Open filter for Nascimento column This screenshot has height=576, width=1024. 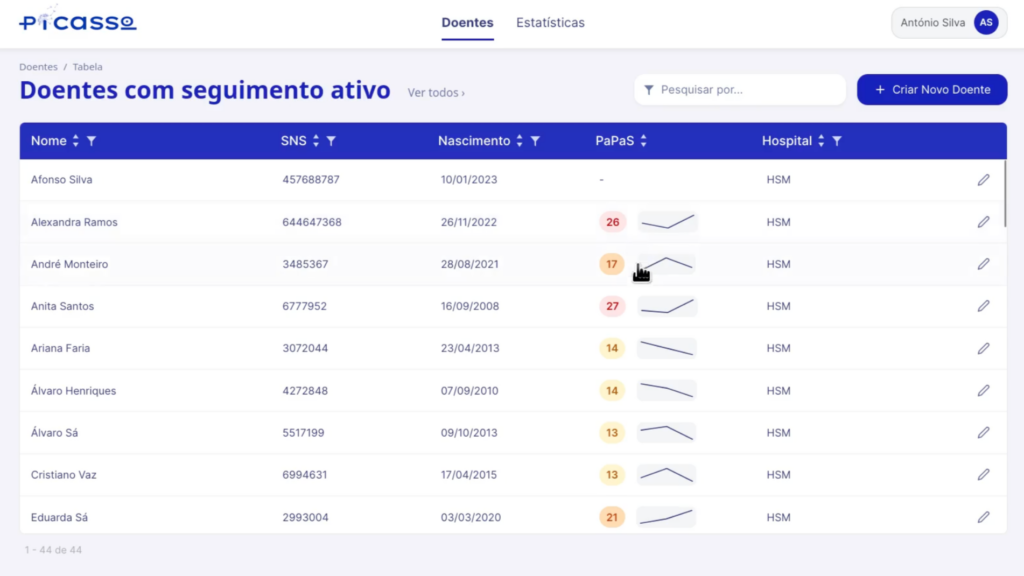click(535, 141)
